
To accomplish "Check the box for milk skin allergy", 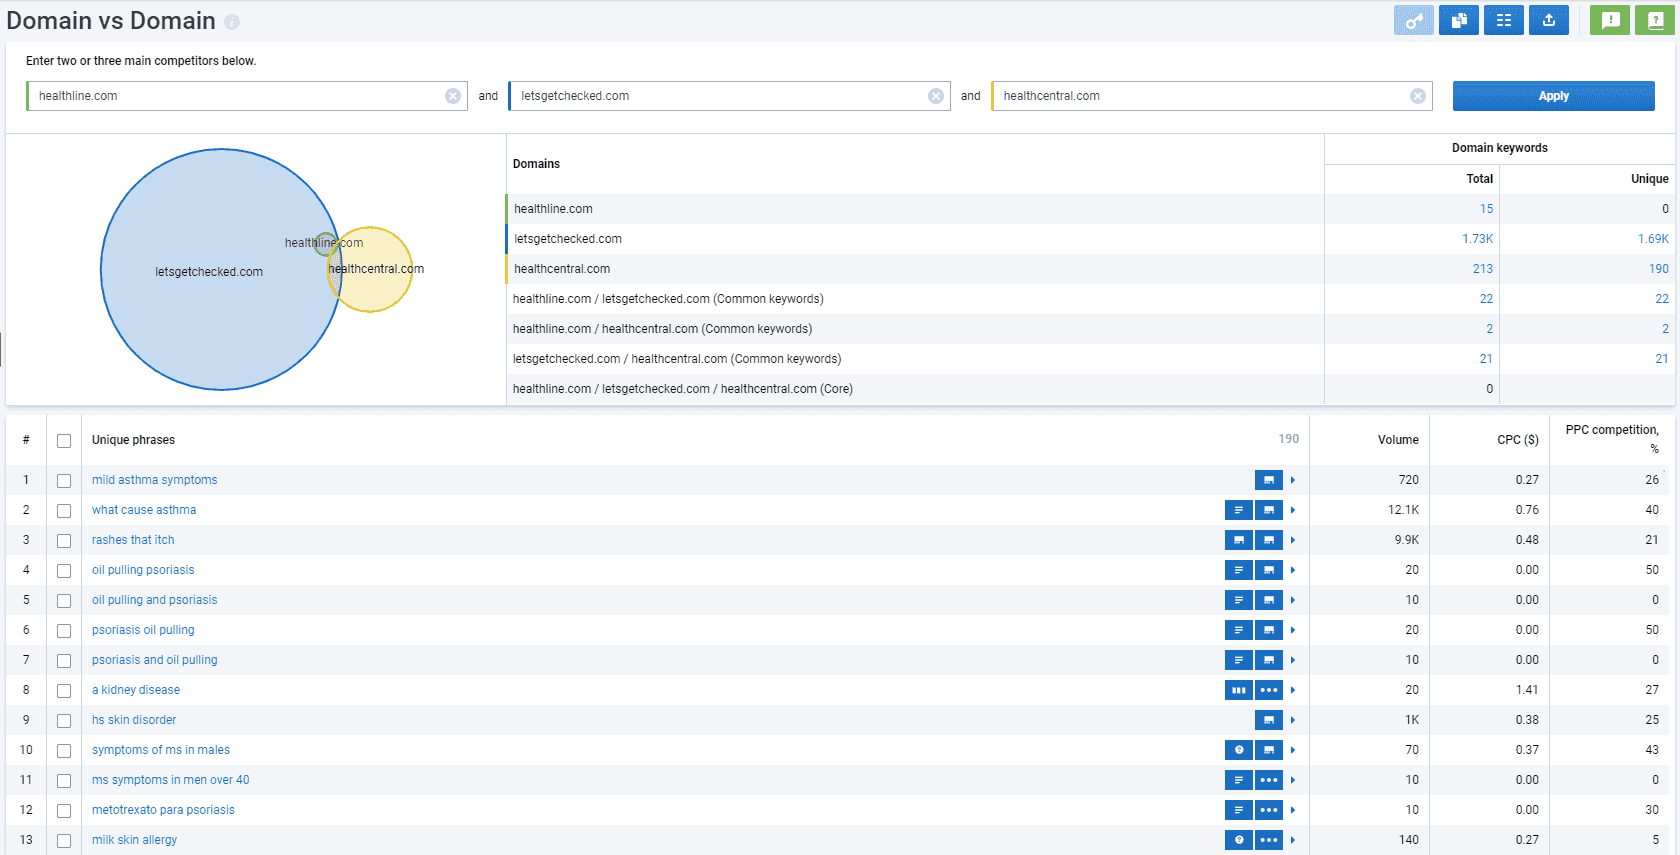I will 64,841.
